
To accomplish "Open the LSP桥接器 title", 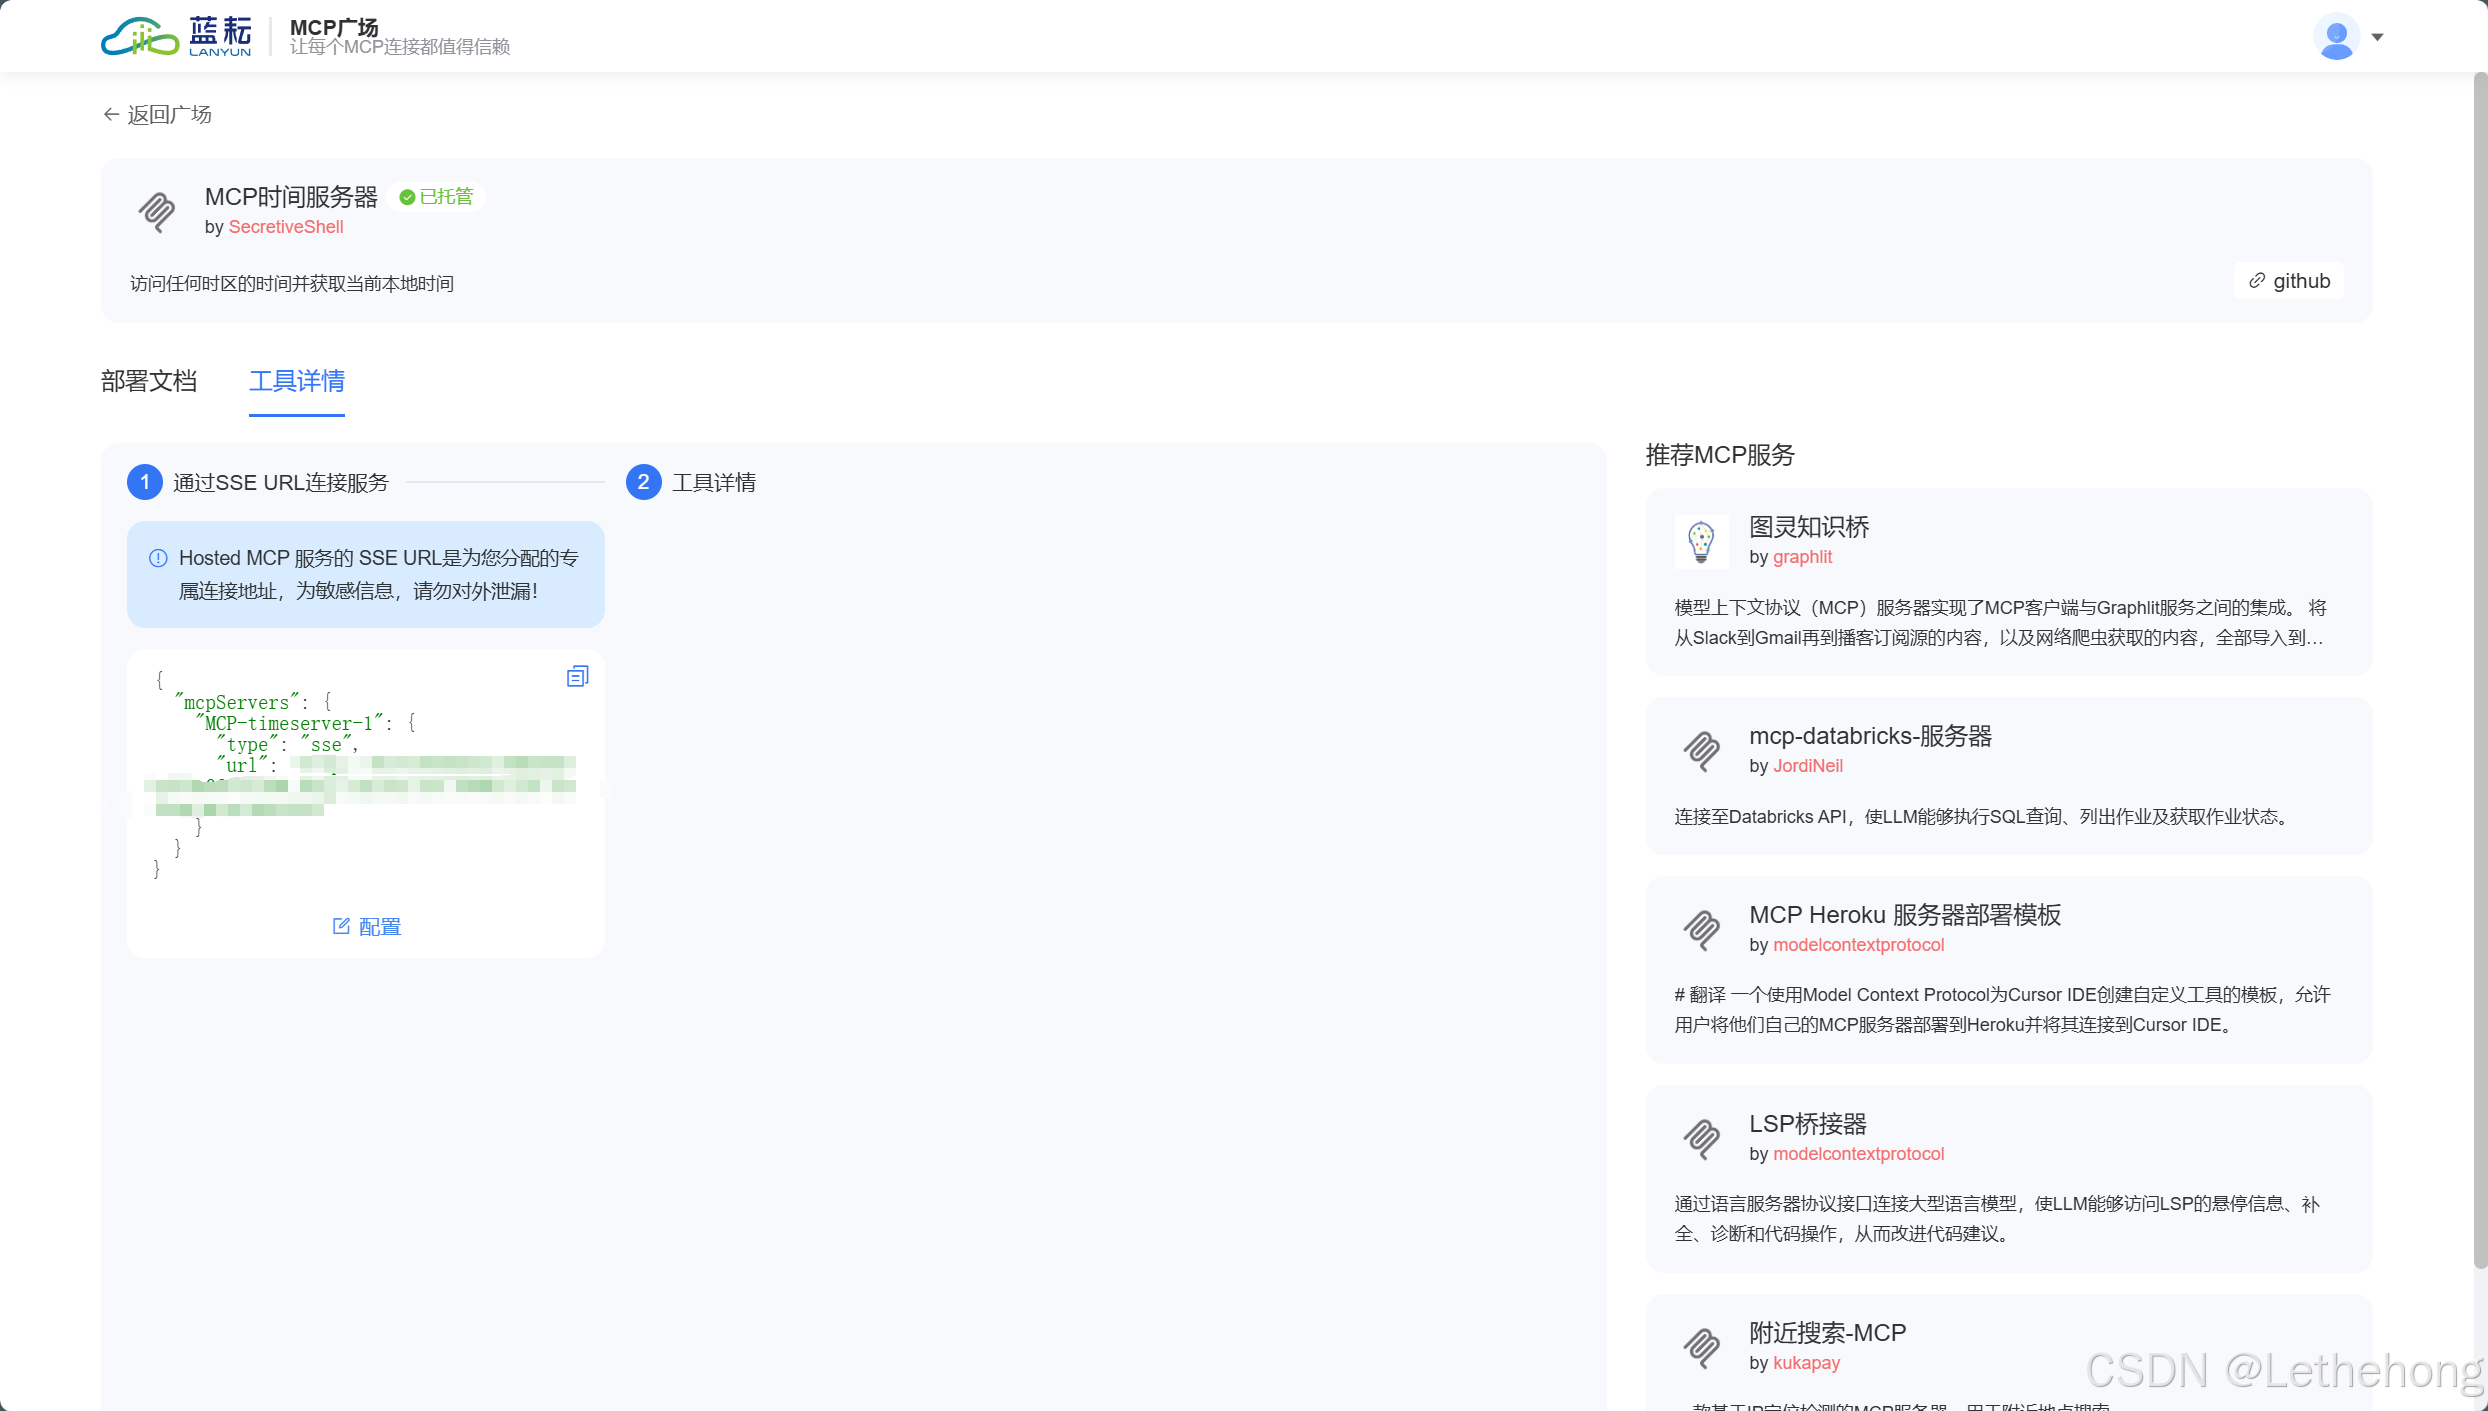I will (1808, 1124).
